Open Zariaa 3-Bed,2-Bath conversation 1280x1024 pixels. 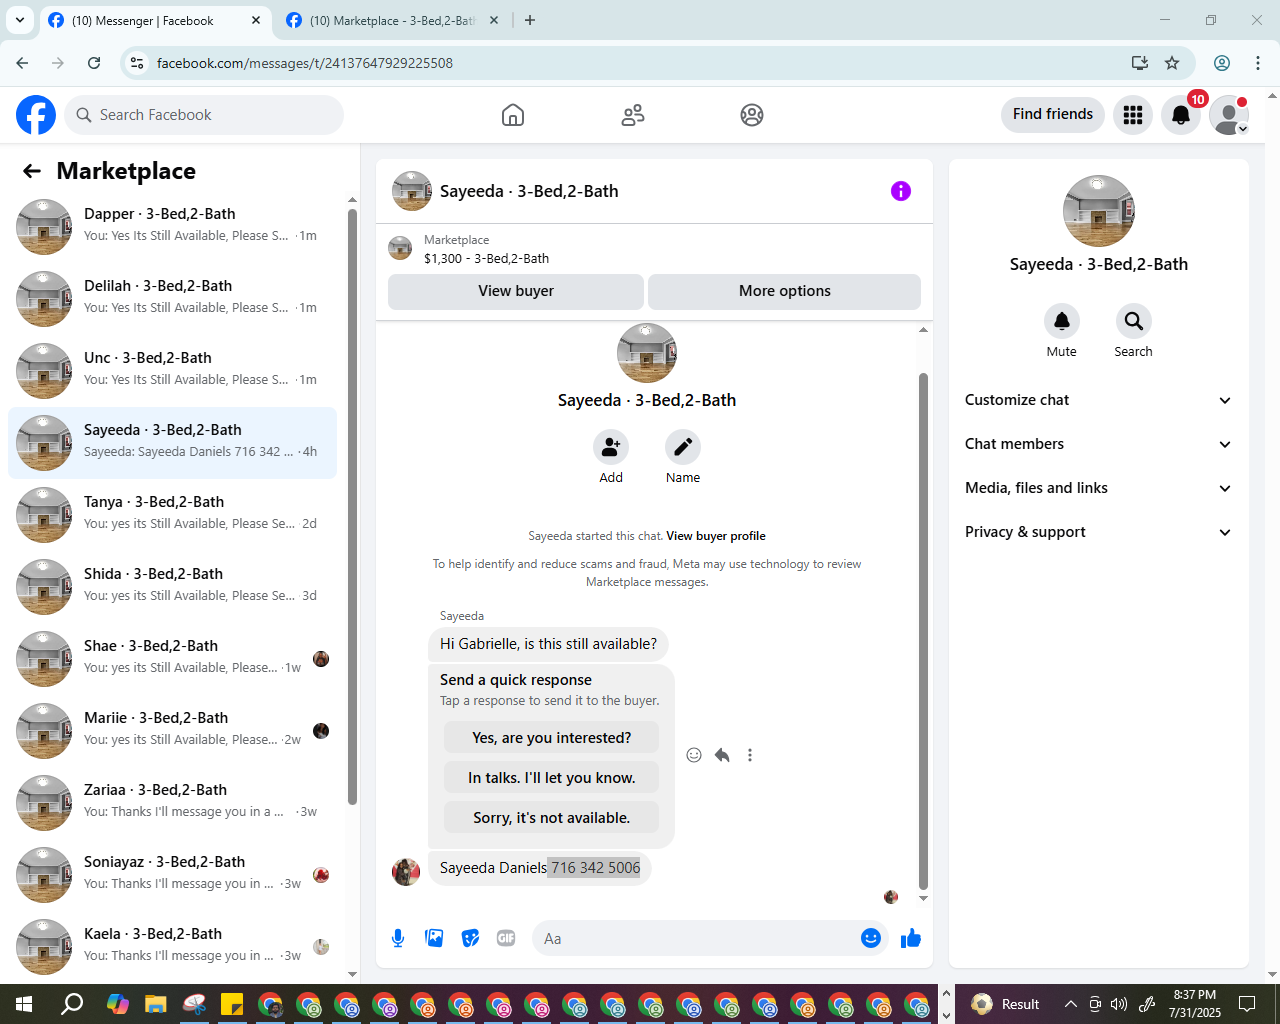[172, 803]
